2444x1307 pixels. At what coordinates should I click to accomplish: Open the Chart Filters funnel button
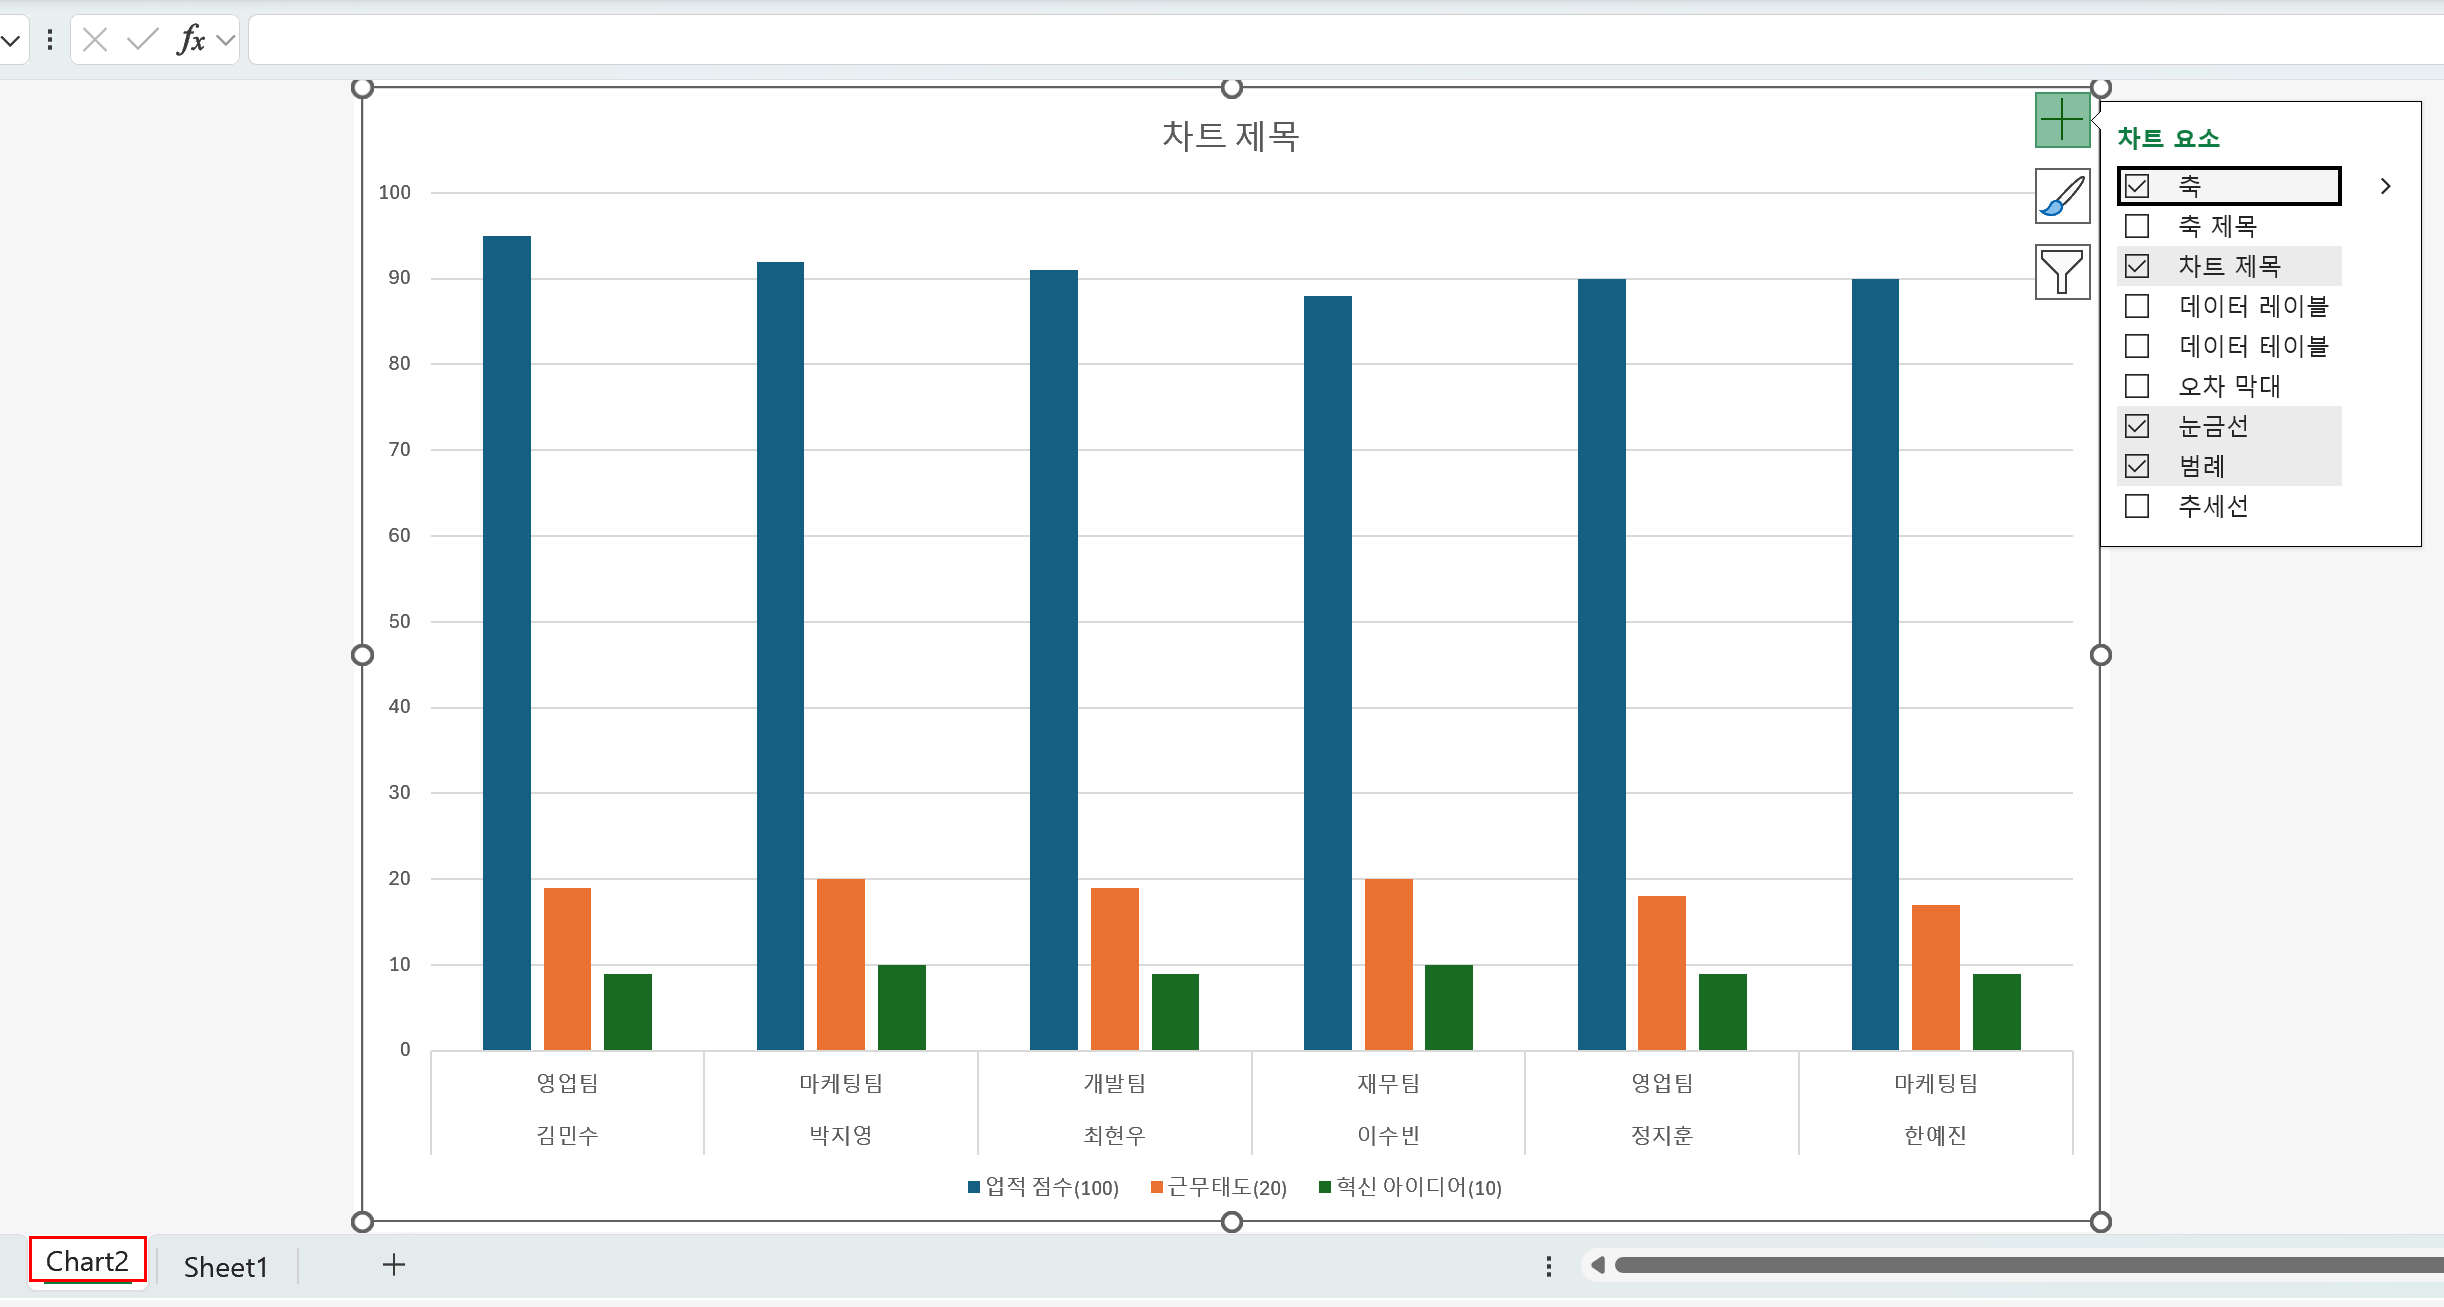(x=2061, y=272)
